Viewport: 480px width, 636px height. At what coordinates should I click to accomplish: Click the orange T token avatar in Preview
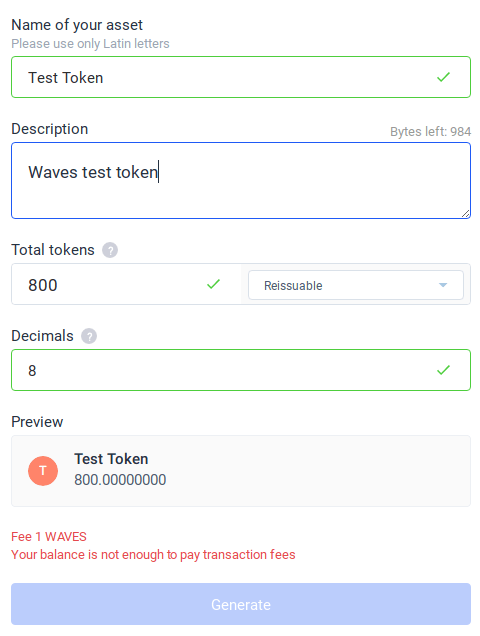click(x=43, y=471)
